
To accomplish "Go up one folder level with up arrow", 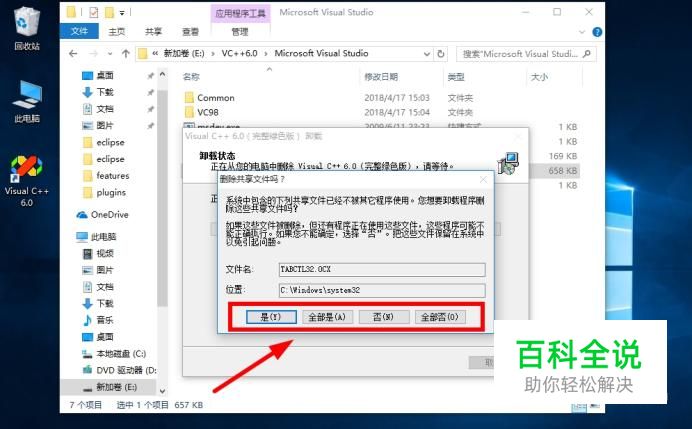I will click(x=126, y=54).
